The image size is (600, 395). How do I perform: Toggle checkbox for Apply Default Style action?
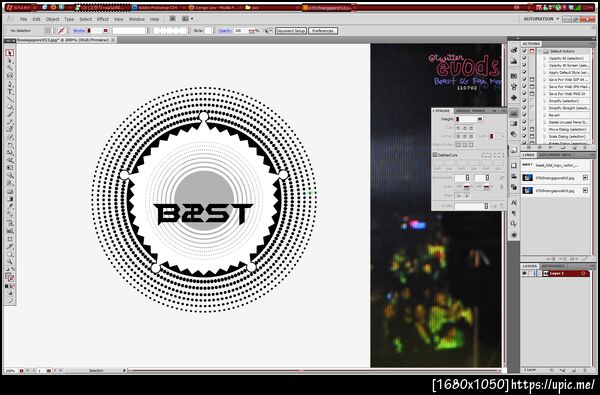[x=525, y=72]
